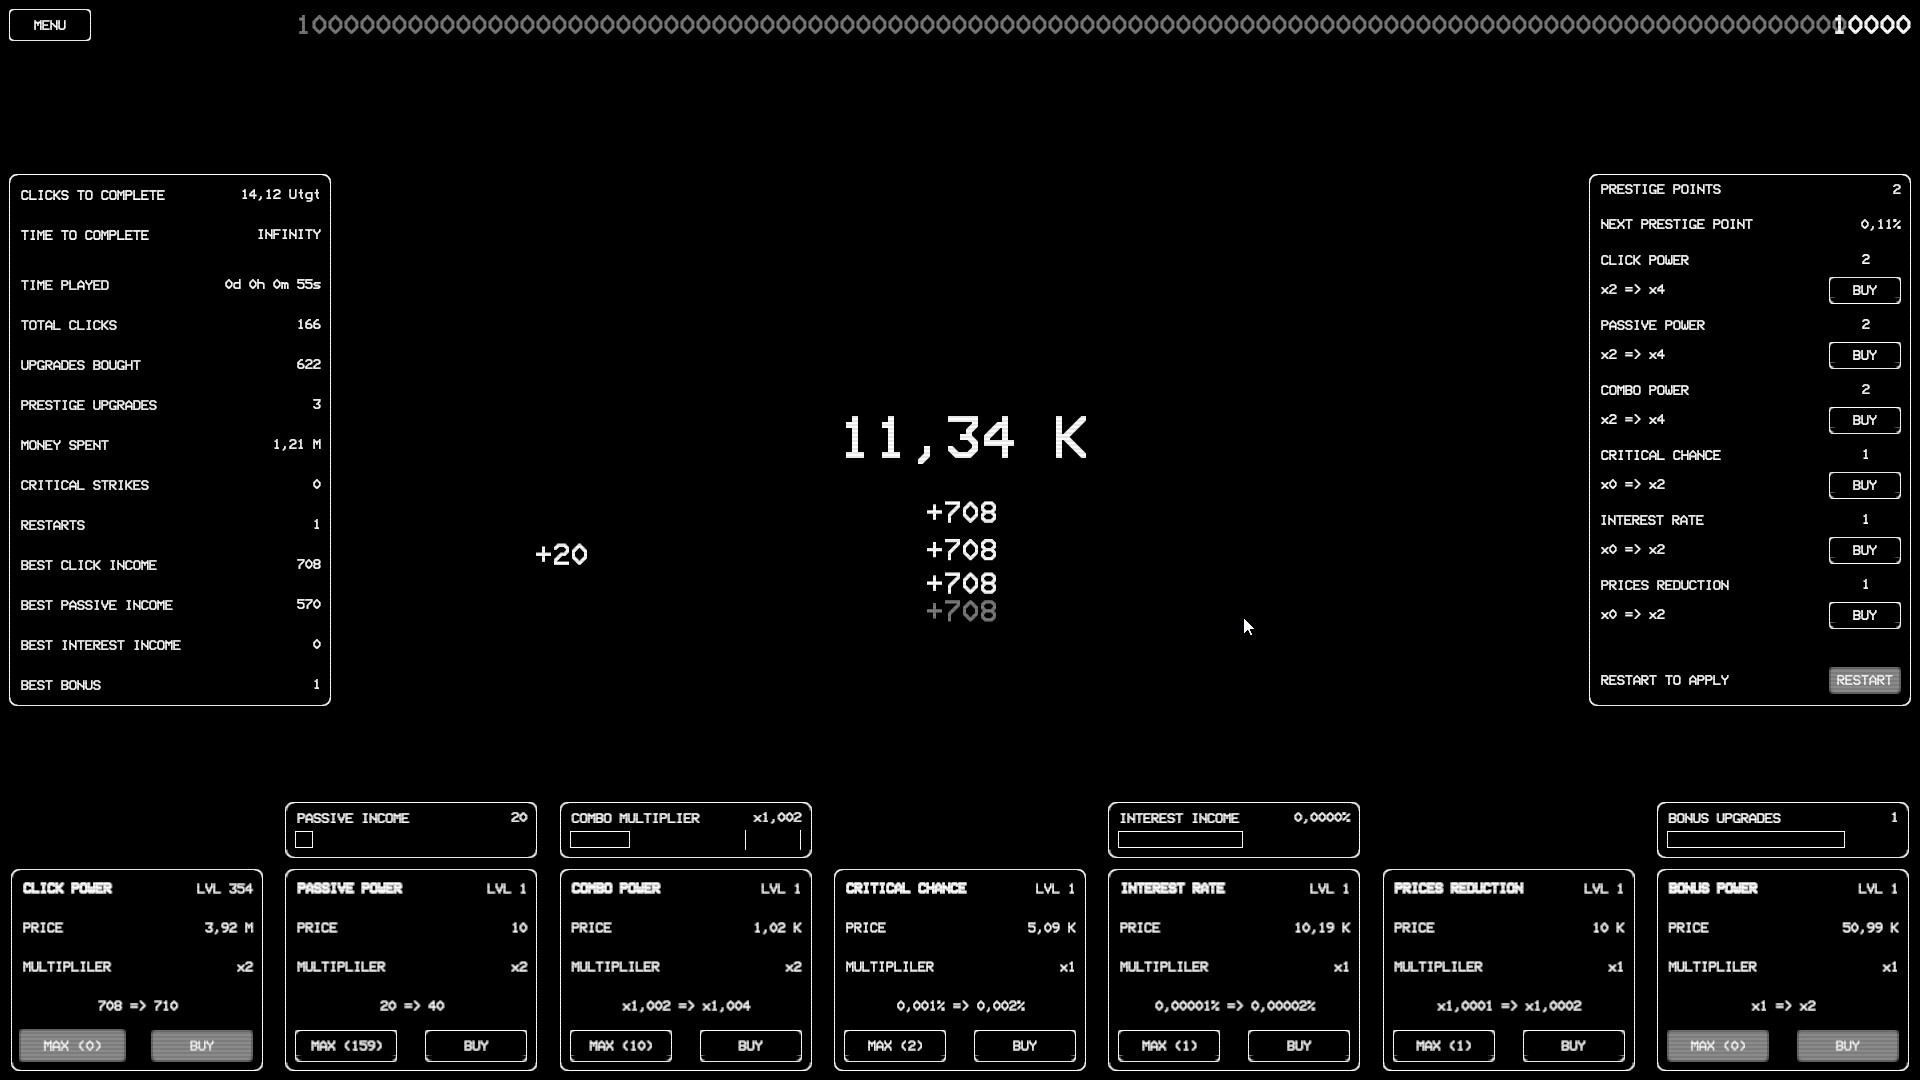Buy the Prices Reduction prestige upgrade
Screen dimensions: 1920x1080
coord(1864,615)
